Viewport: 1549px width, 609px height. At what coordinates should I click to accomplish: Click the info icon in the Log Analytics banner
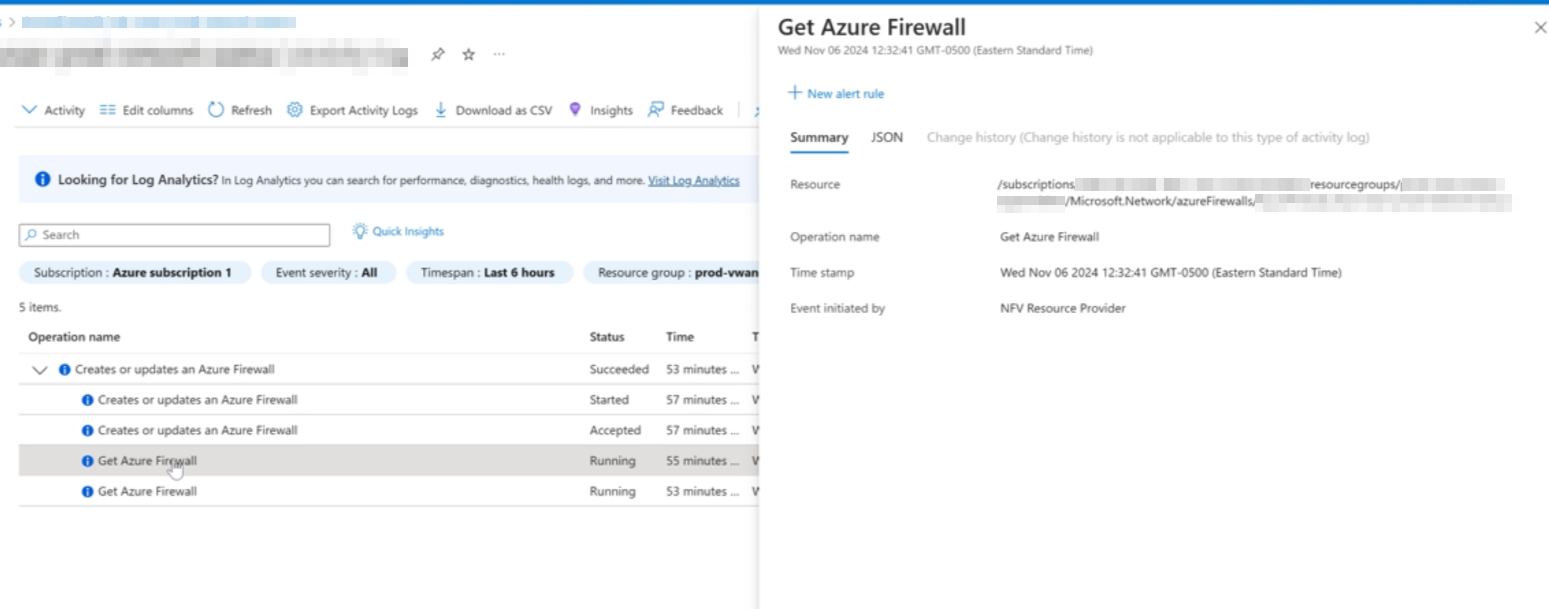tap(43, 180)
